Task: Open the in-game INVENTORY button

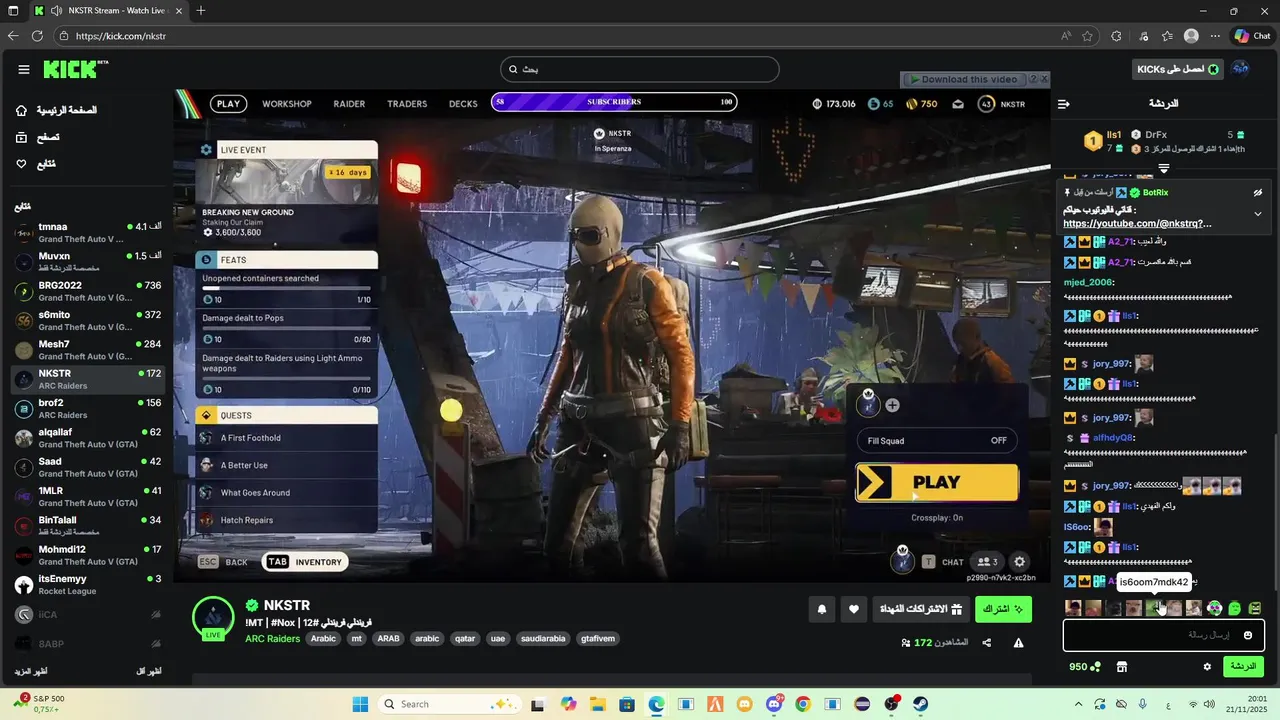Action: point(305,562)
